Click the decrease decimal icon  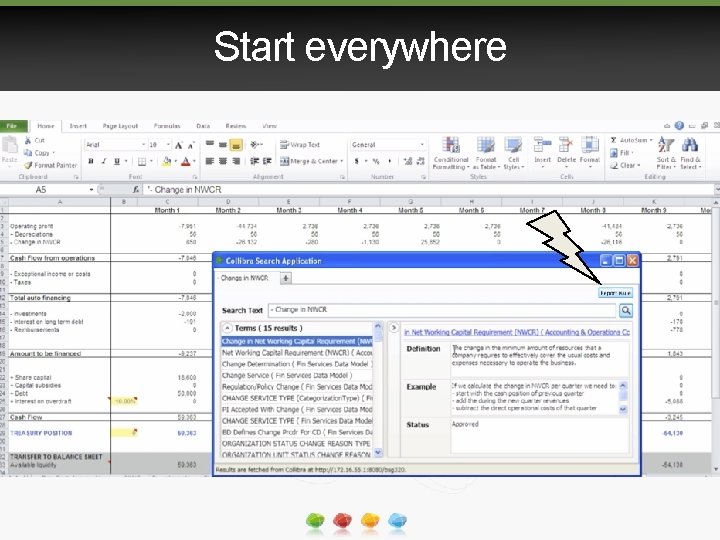(x=420, y=161)
